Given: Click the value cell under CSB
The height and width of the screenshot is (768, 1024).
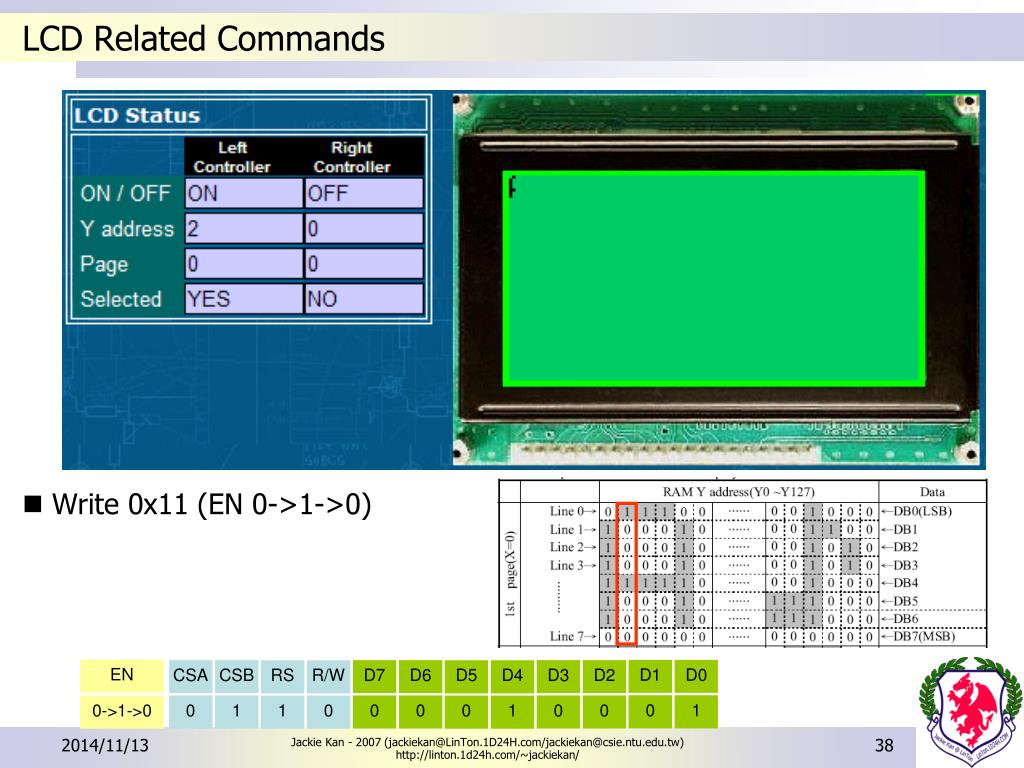Looking at the screenshot, I should point(236,711).
